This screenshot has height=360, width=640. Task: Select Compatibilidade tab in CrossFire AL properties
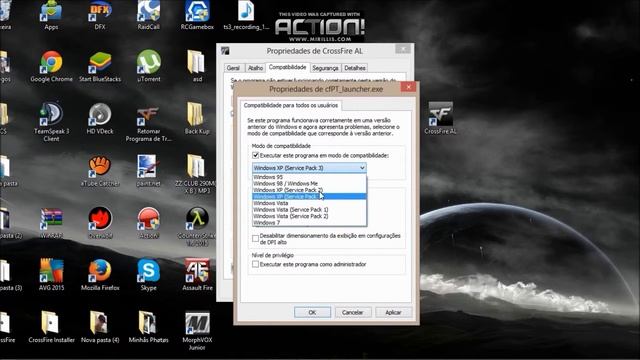click(x=287, y=67)
